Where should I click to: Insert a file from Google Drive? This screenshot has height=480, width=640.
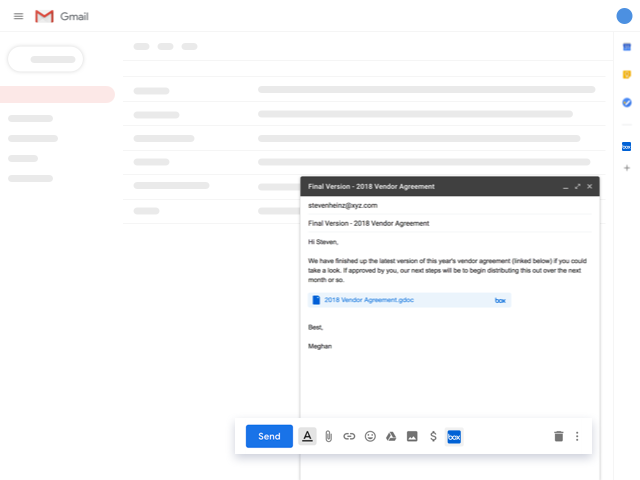[x=391, y=436]
